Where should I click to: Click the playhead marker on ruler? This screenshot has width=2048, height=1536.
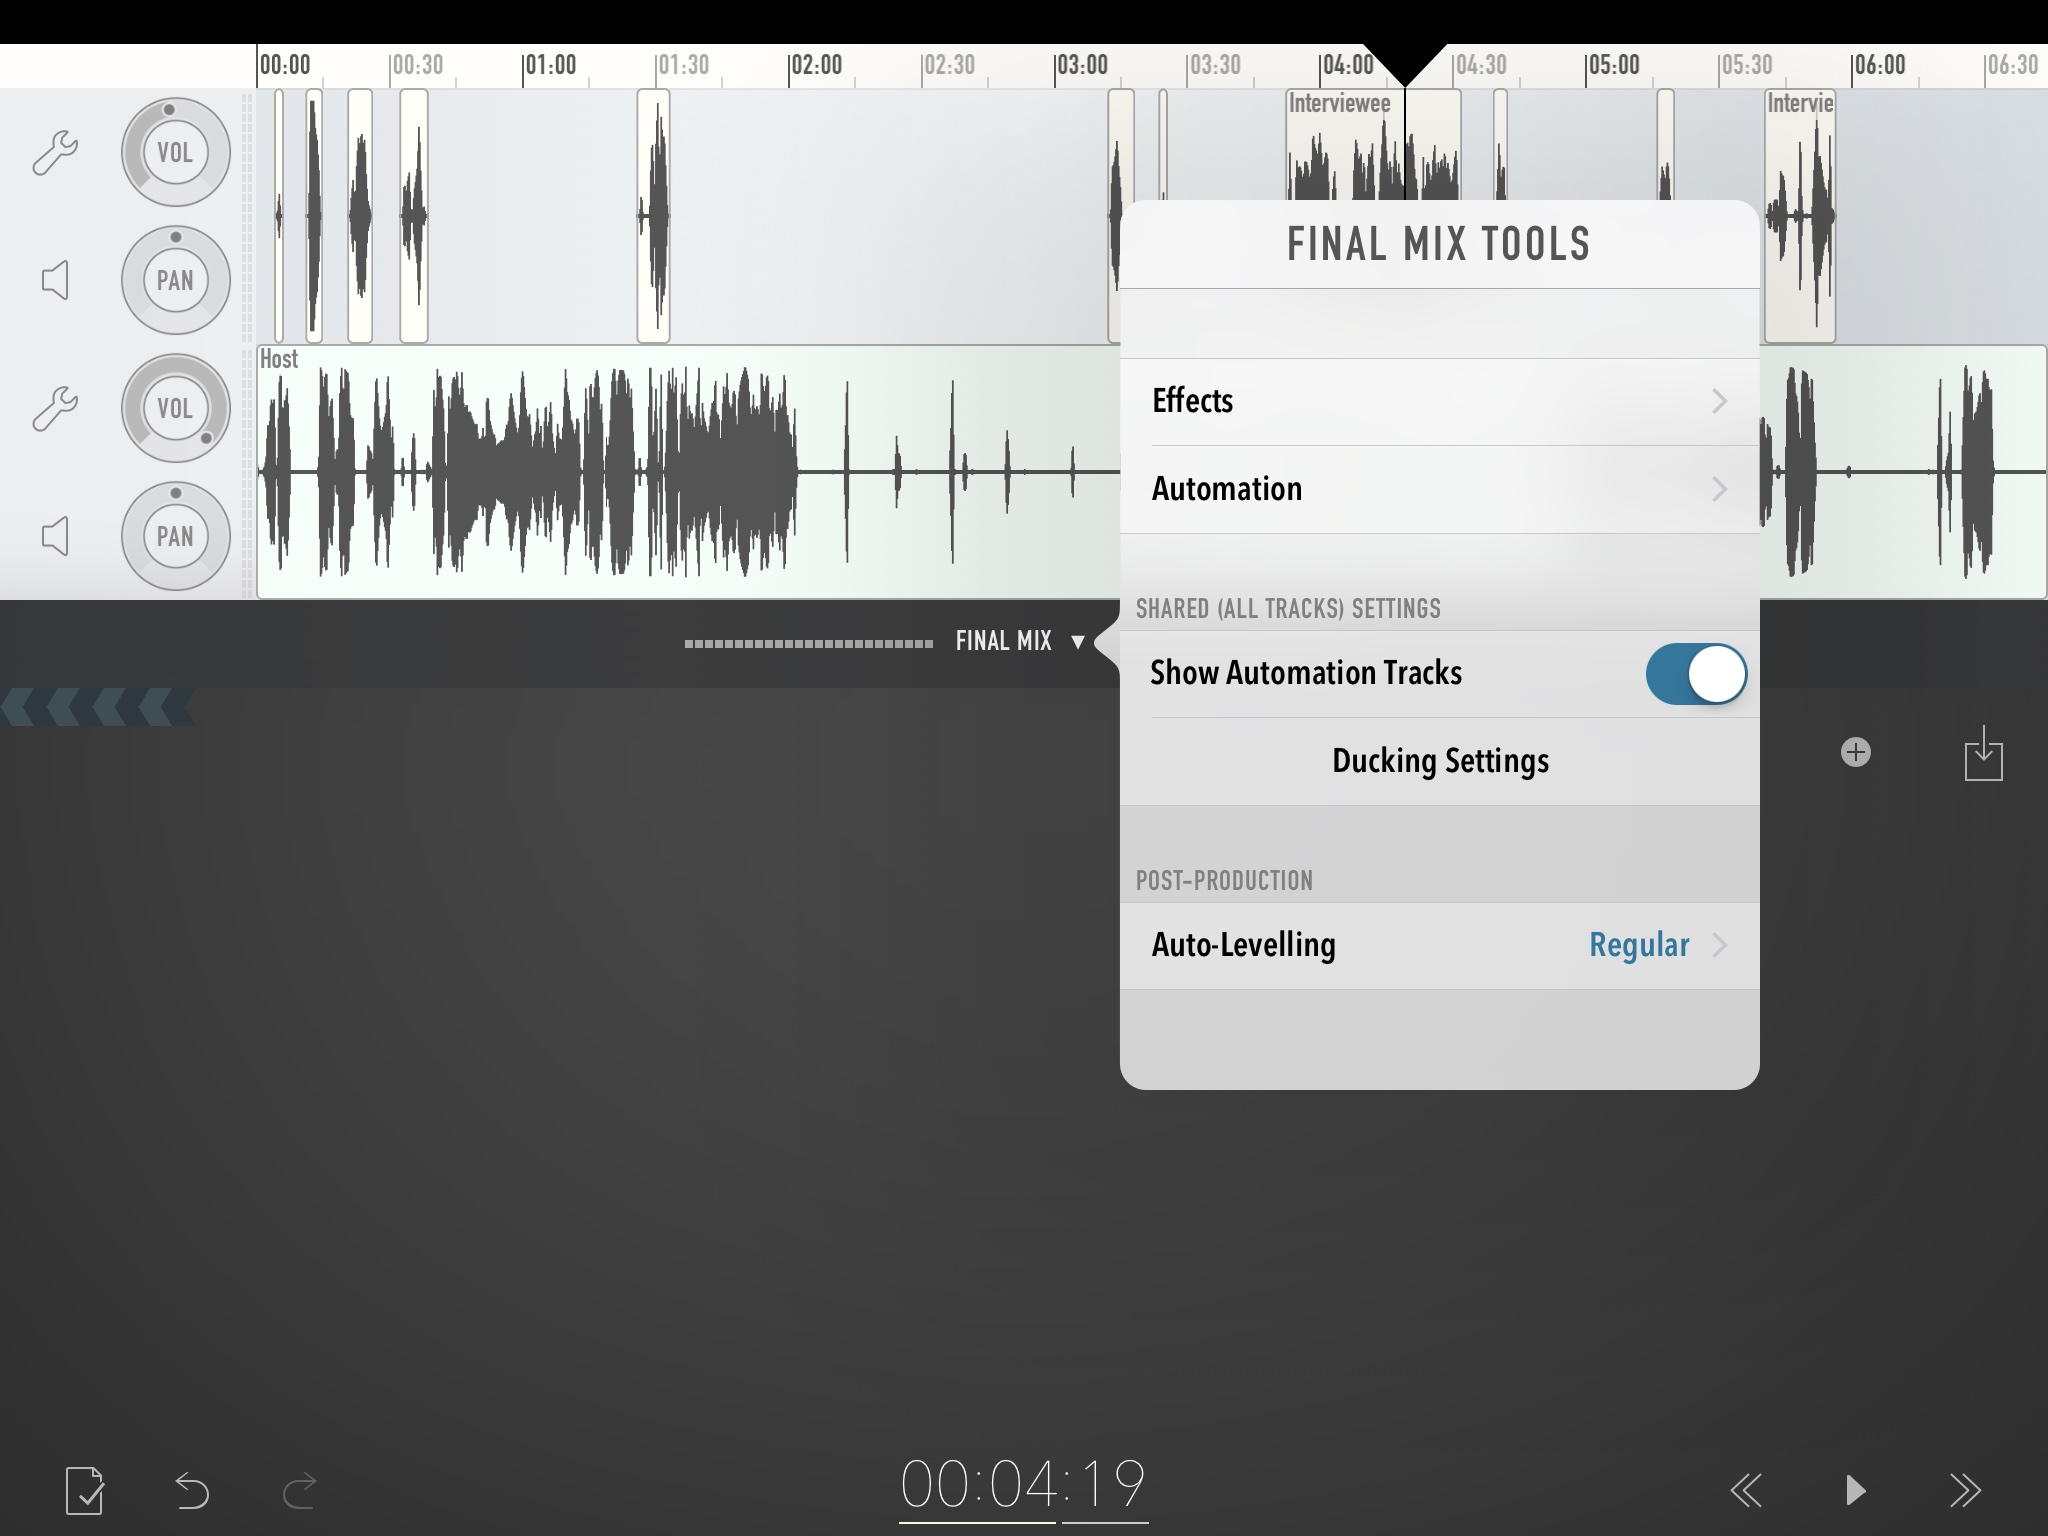pos(1405,64)
